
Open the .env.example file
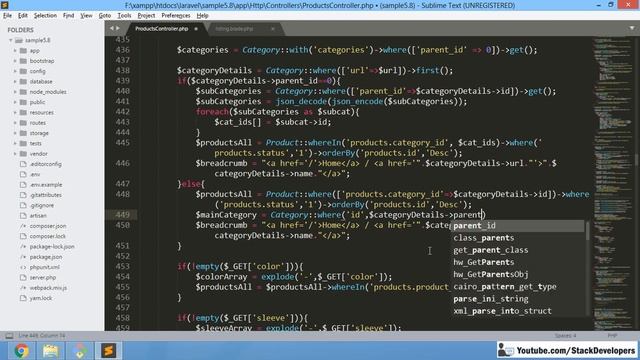46,184
